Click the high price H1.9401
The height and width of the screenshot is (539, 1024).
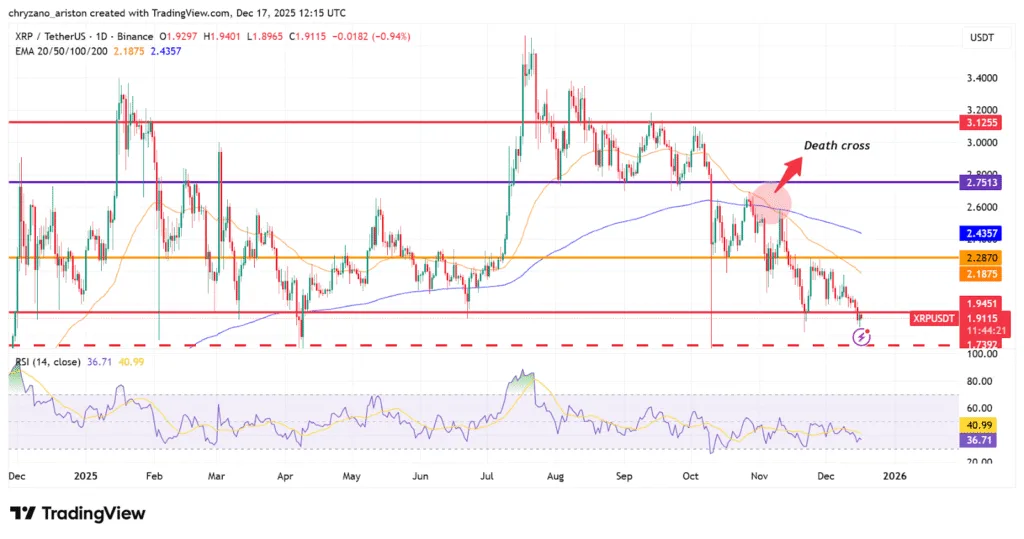pos(223,37)
